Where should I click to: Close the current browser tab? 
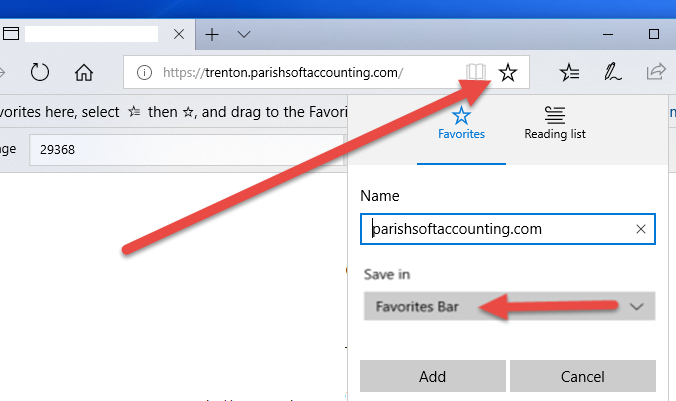179,34
